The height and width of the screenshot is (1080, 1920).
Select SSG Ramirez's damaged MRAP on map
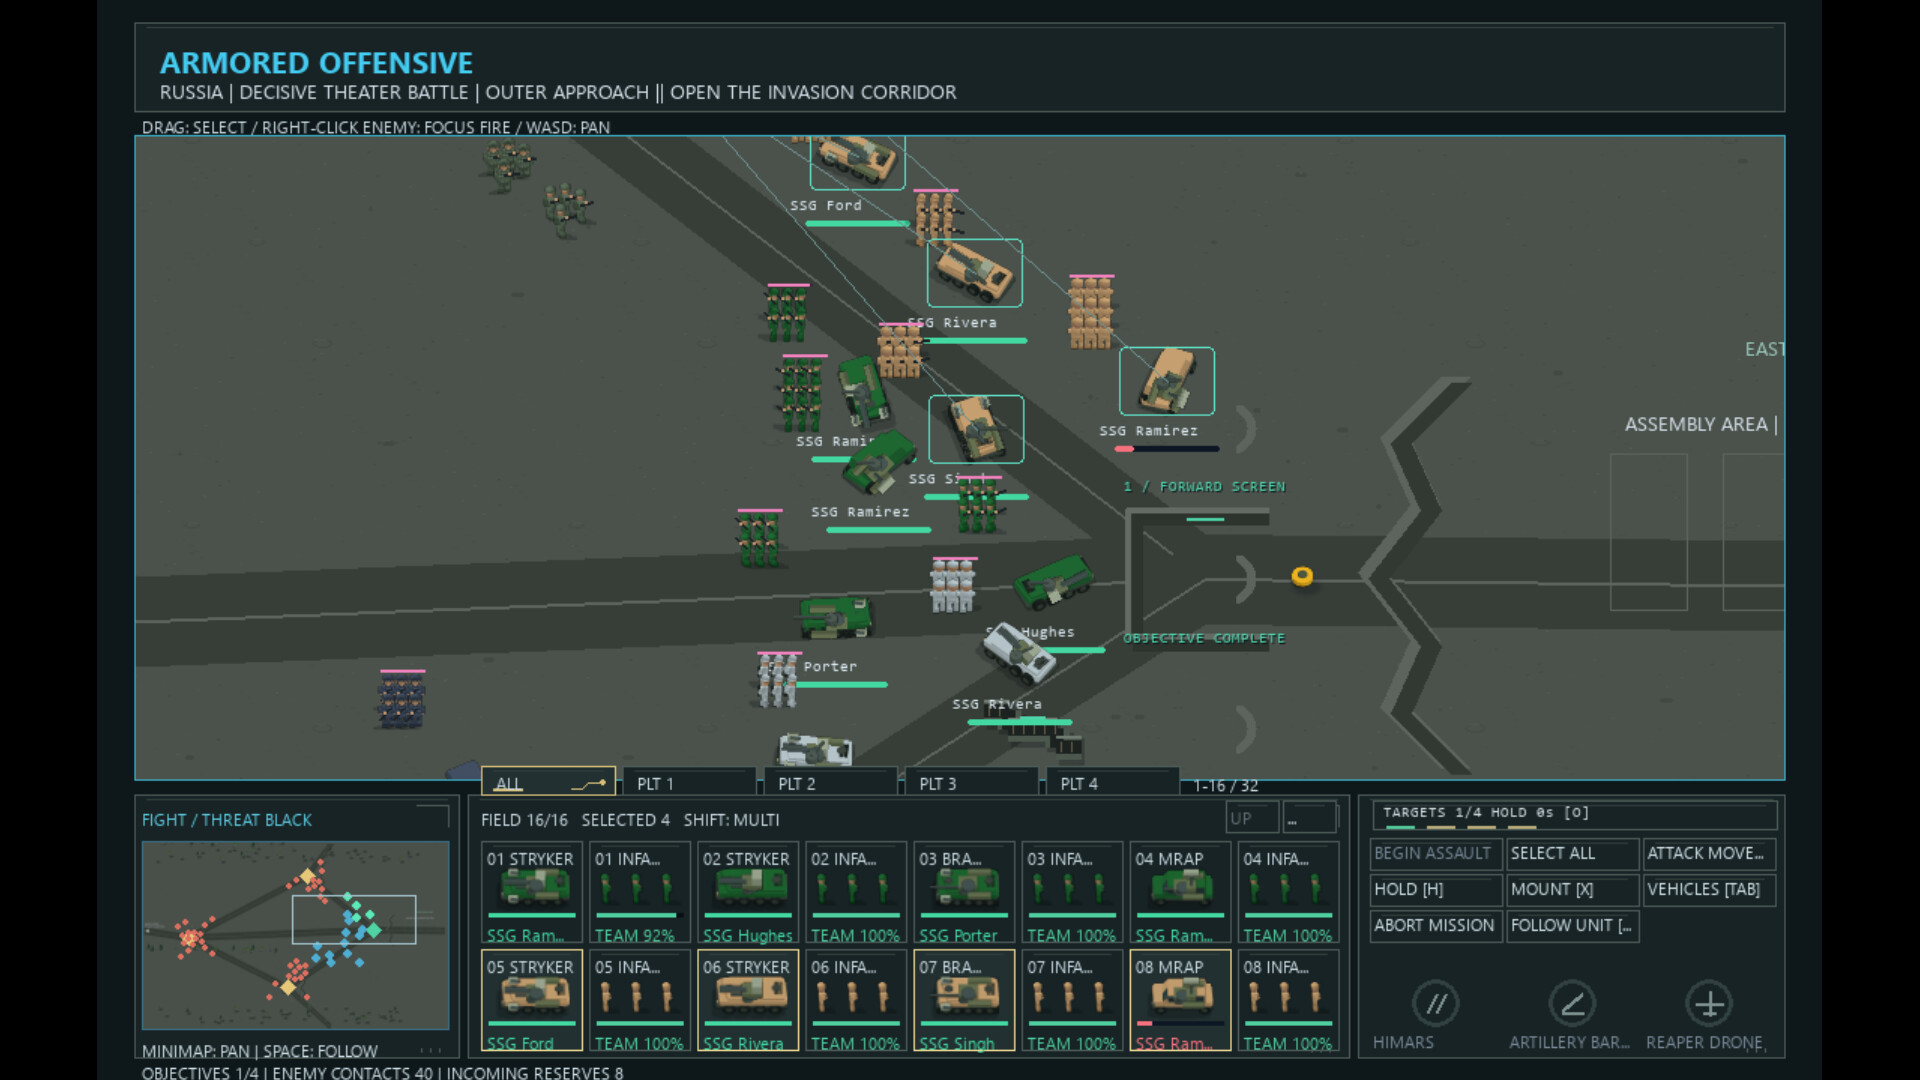point(1166,381)
